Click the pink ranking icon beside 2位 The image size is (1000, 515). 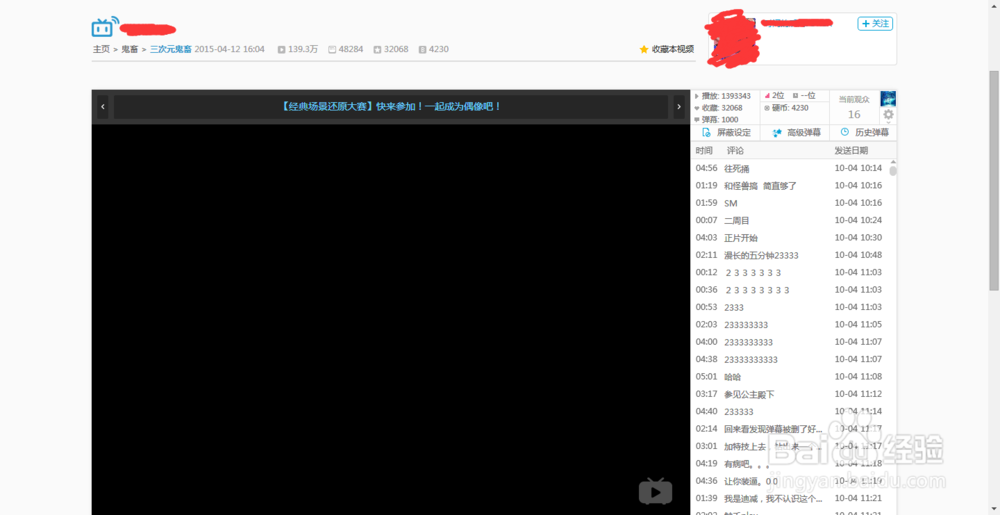767,96
